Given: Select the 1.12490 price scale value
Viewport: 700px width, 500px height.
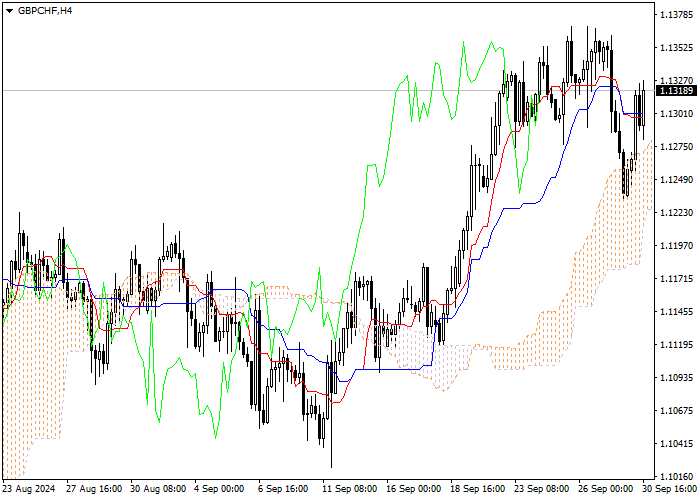Looking at the screenshot, I should pyautogui.click(x=677, y=180).
